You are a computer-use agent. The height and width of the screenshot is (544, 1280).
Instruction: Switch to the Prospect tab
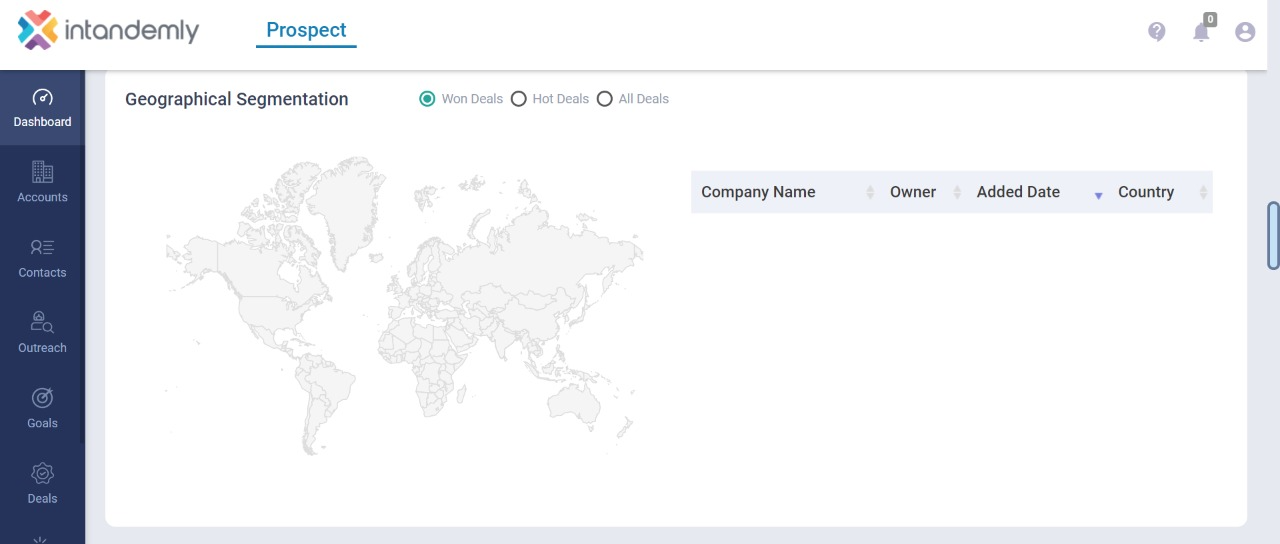306,30
